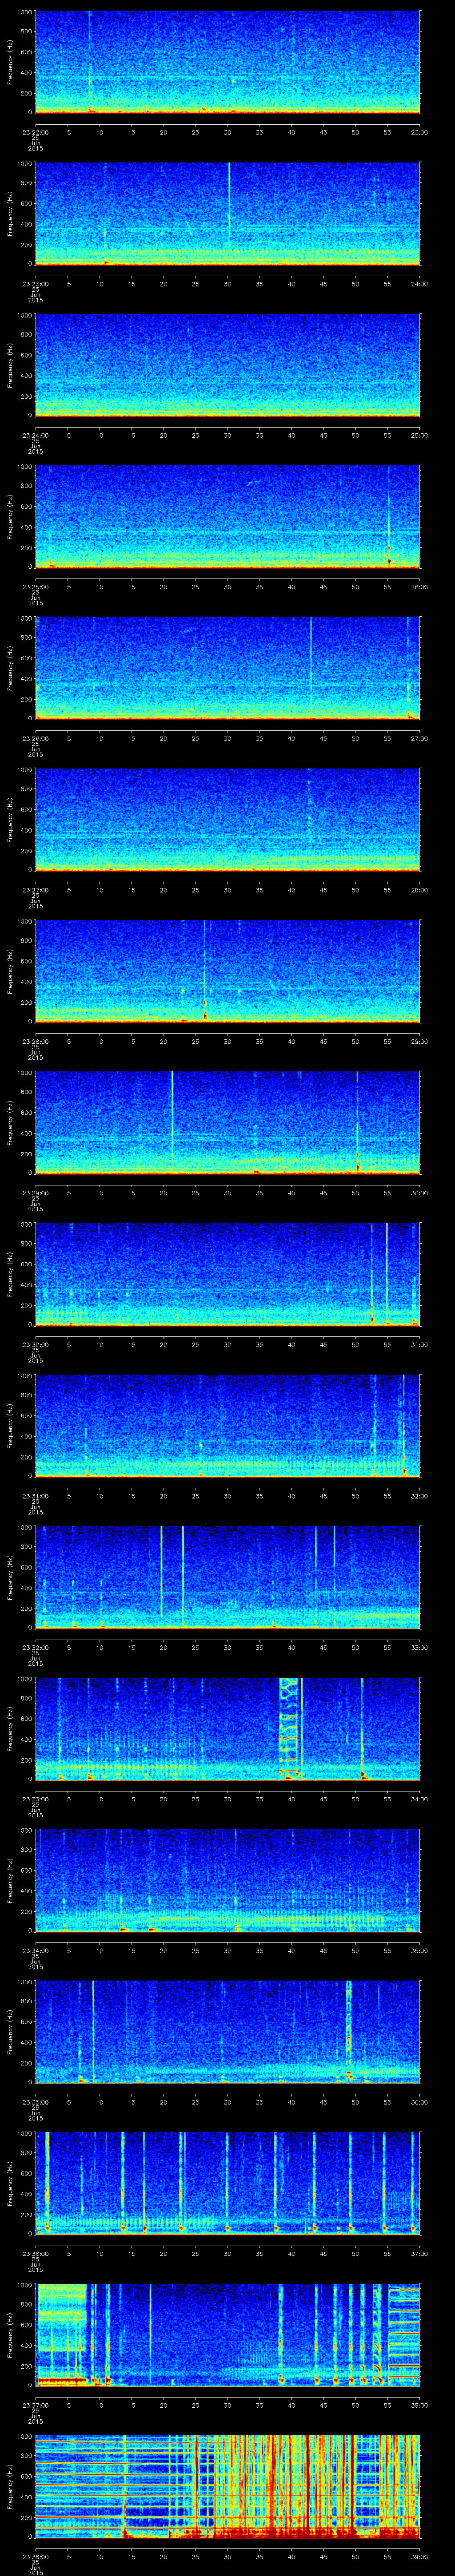Click the spectrogram panel starting at 23:36:00

pos(228,2183)
